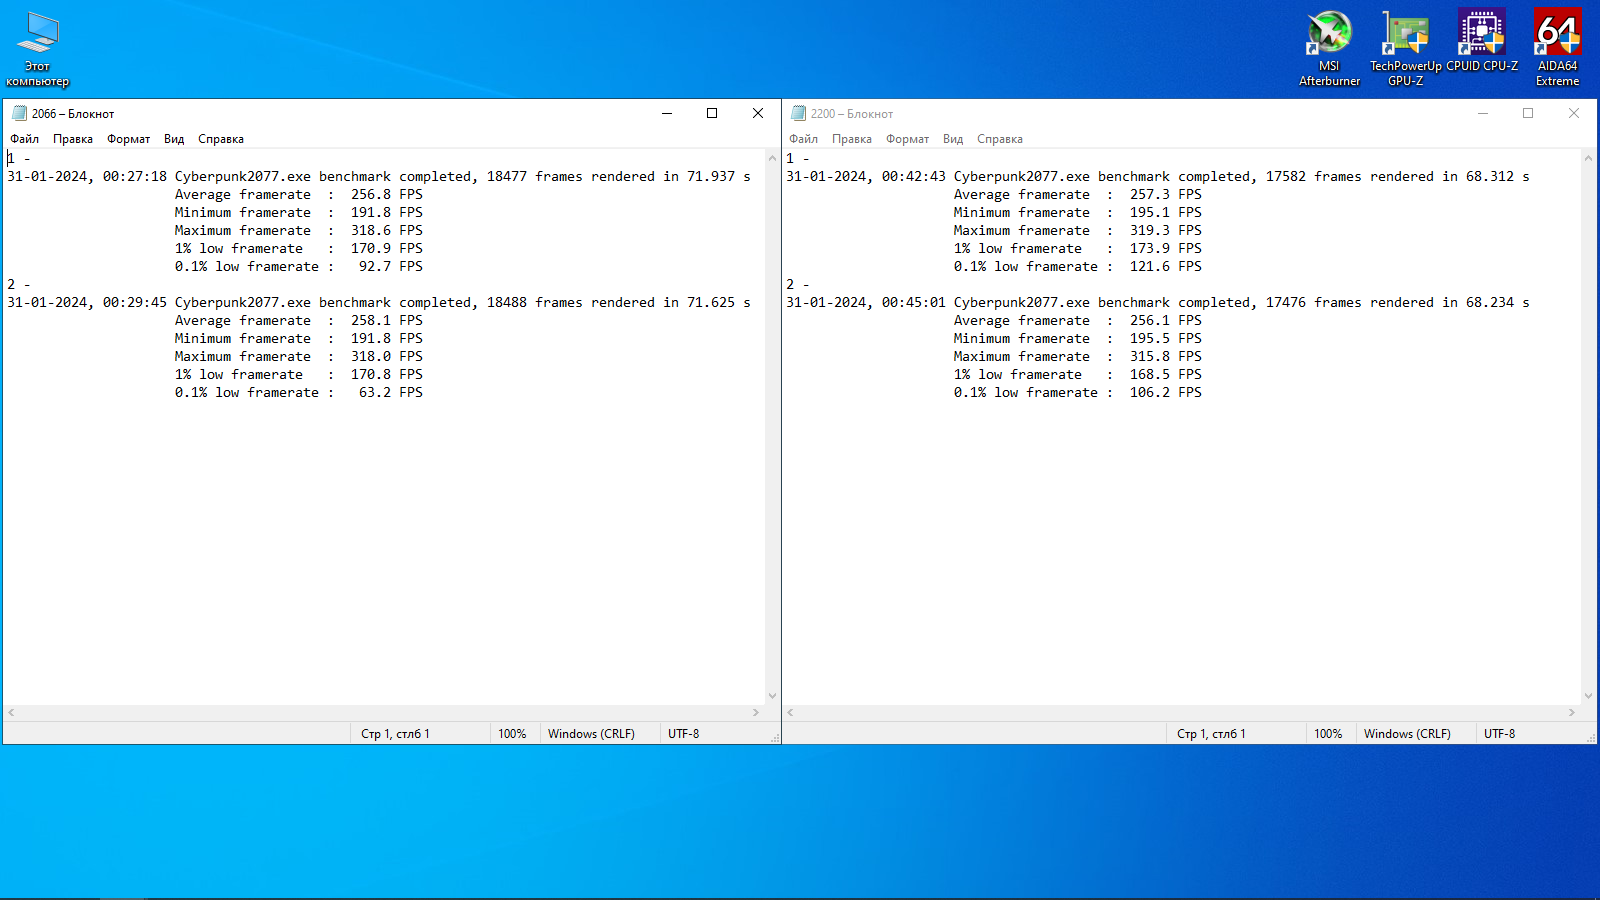This screenshot has height=900, width=1600.
Task: Open Справка menu in the 2066 window
Action: click(221, 139)
